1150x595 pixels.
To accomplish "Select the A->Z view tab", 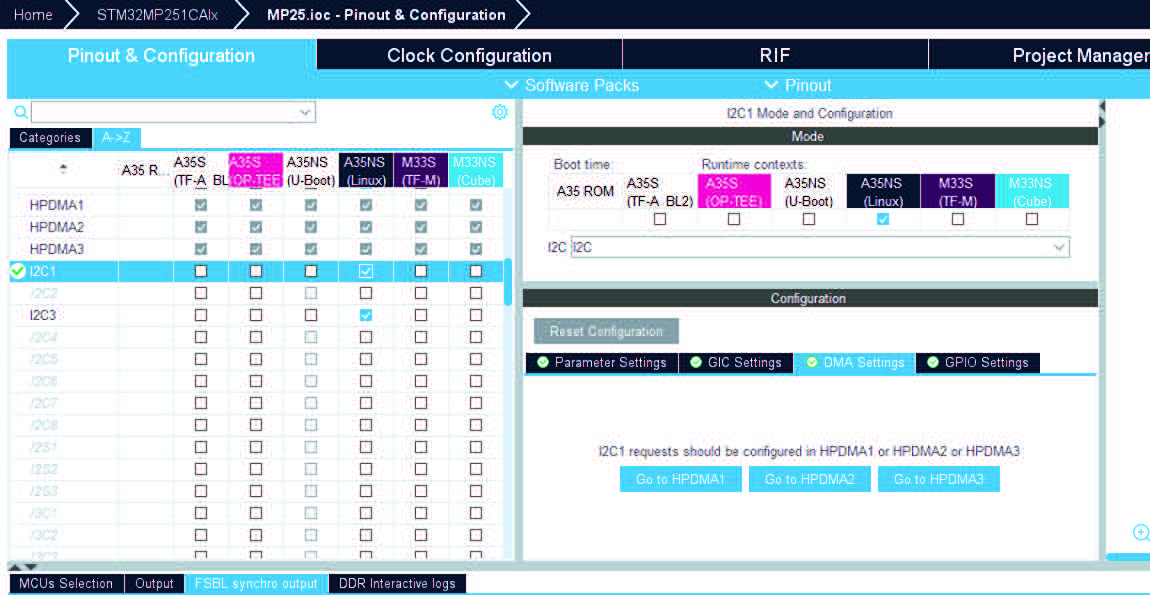I will coord(117,137).
